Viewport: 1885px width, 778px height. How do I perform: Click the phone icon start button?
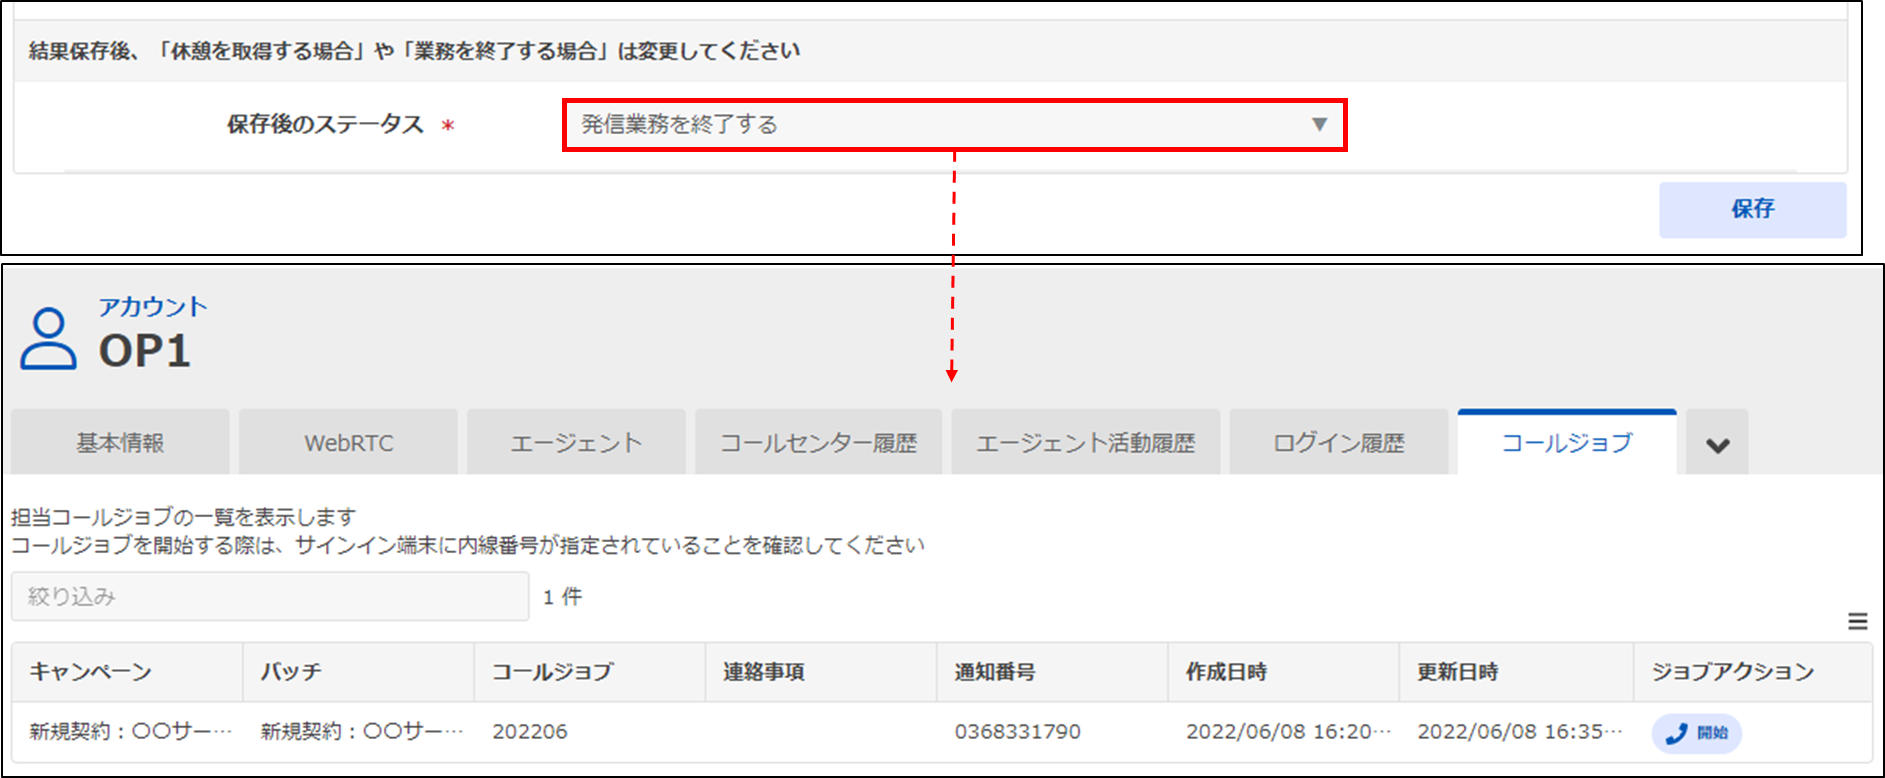1696,733
